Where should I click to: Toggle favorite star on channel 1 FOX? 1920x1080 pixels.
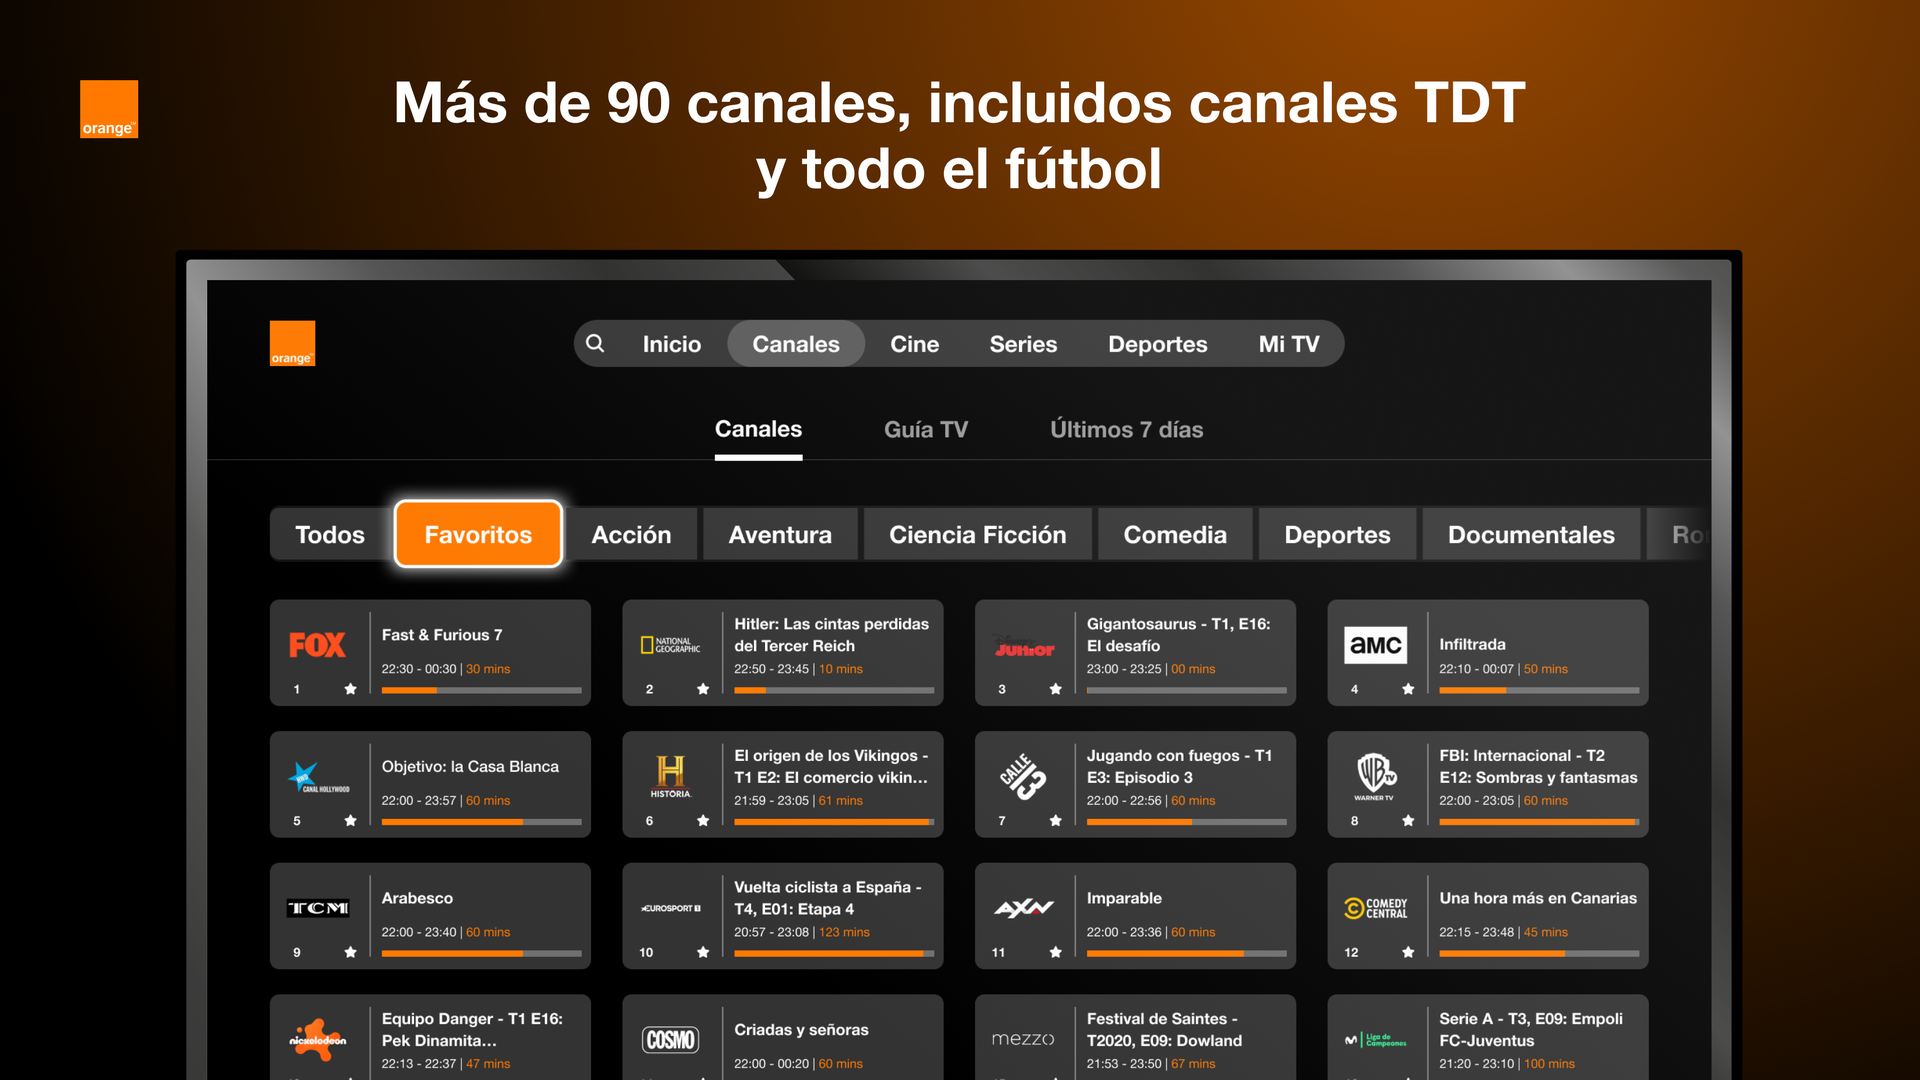(x=350, y=689)
